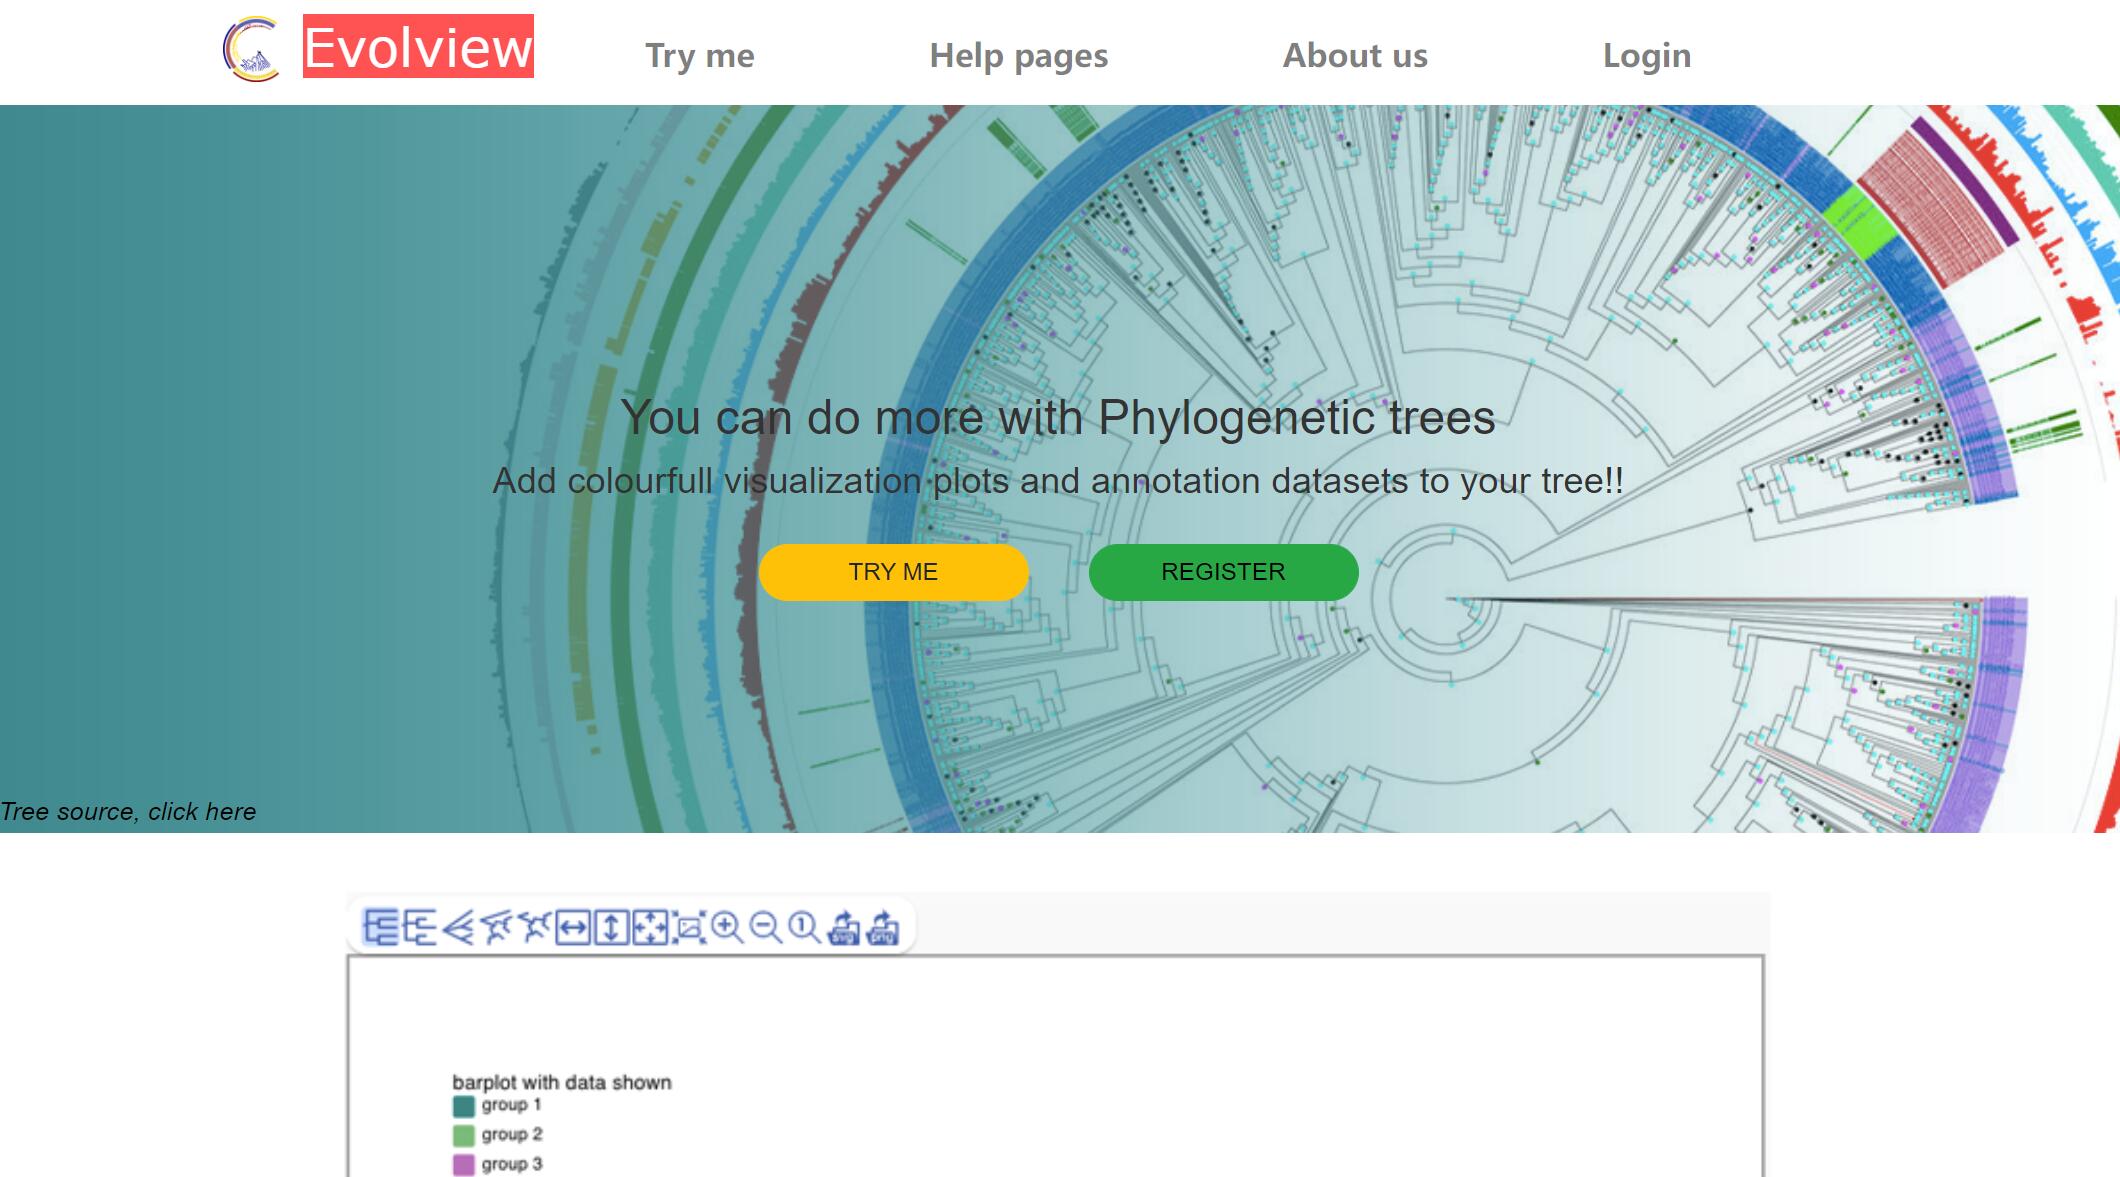This screenshot has height=1177, width=2120.
Task: Click the Evolview circular logo icon
Action: pos(251,49)
